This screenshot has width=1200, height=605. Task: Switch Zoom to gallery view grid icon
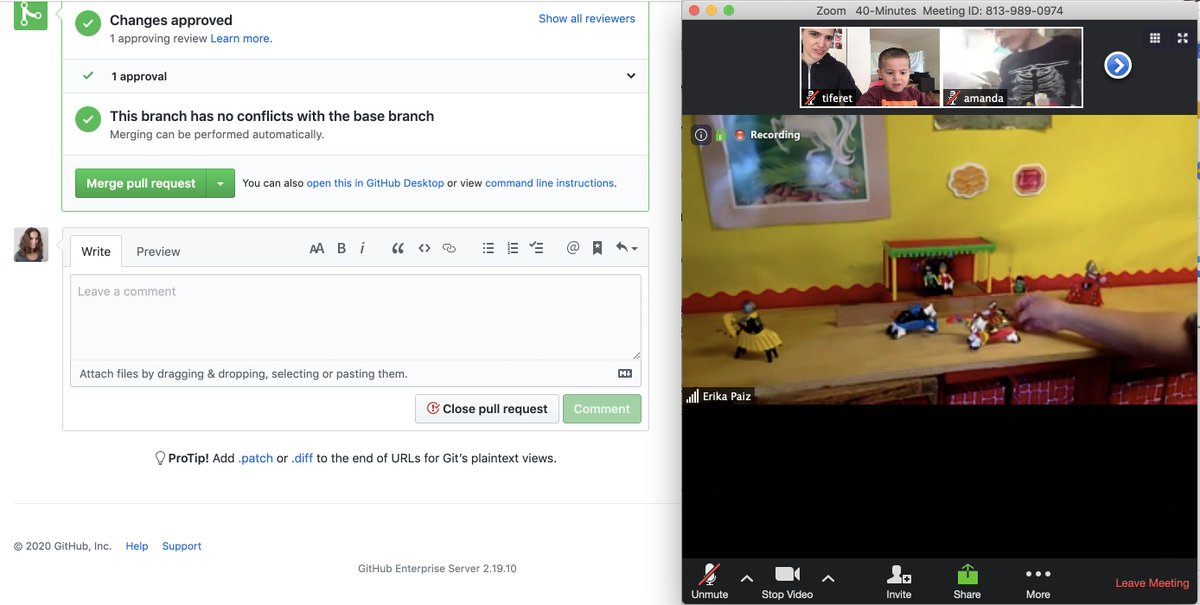click(x=1154, y=37)
